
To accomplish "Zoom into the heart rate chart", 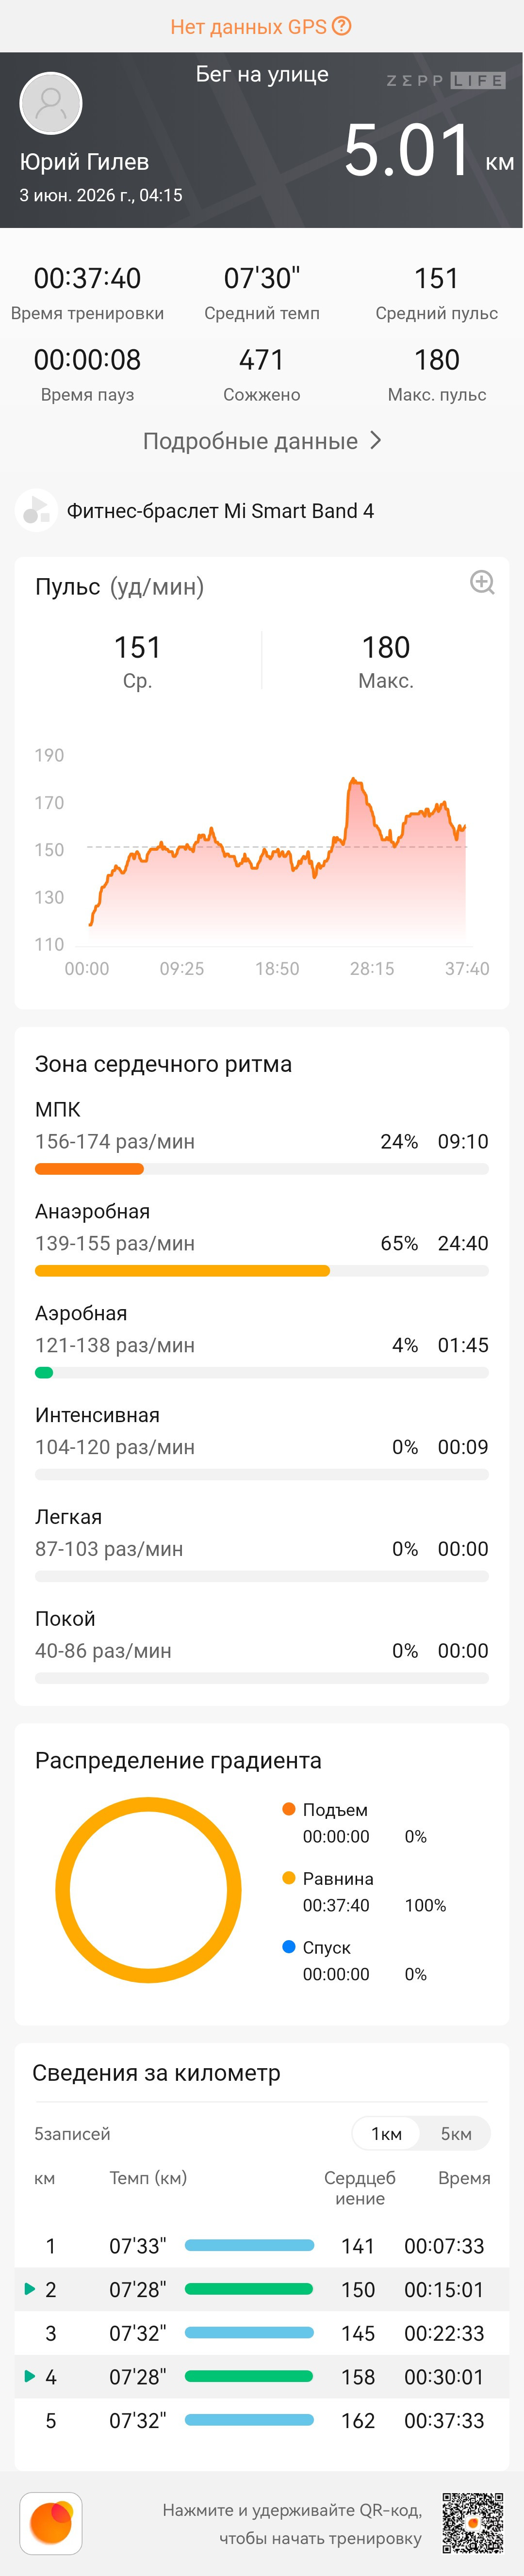I will coord(482,582).
